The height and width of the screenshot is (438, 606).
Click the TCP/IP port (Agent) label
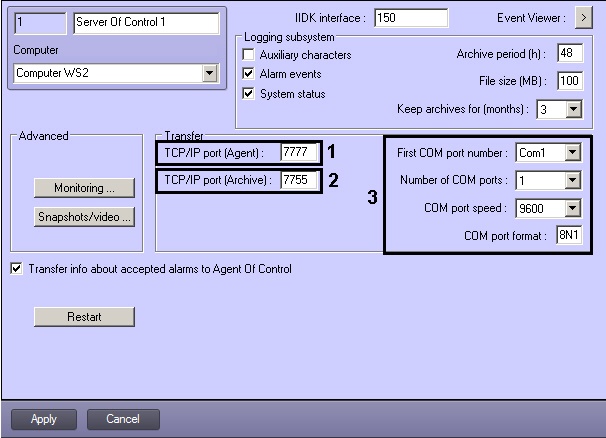(x=214, y=153)
